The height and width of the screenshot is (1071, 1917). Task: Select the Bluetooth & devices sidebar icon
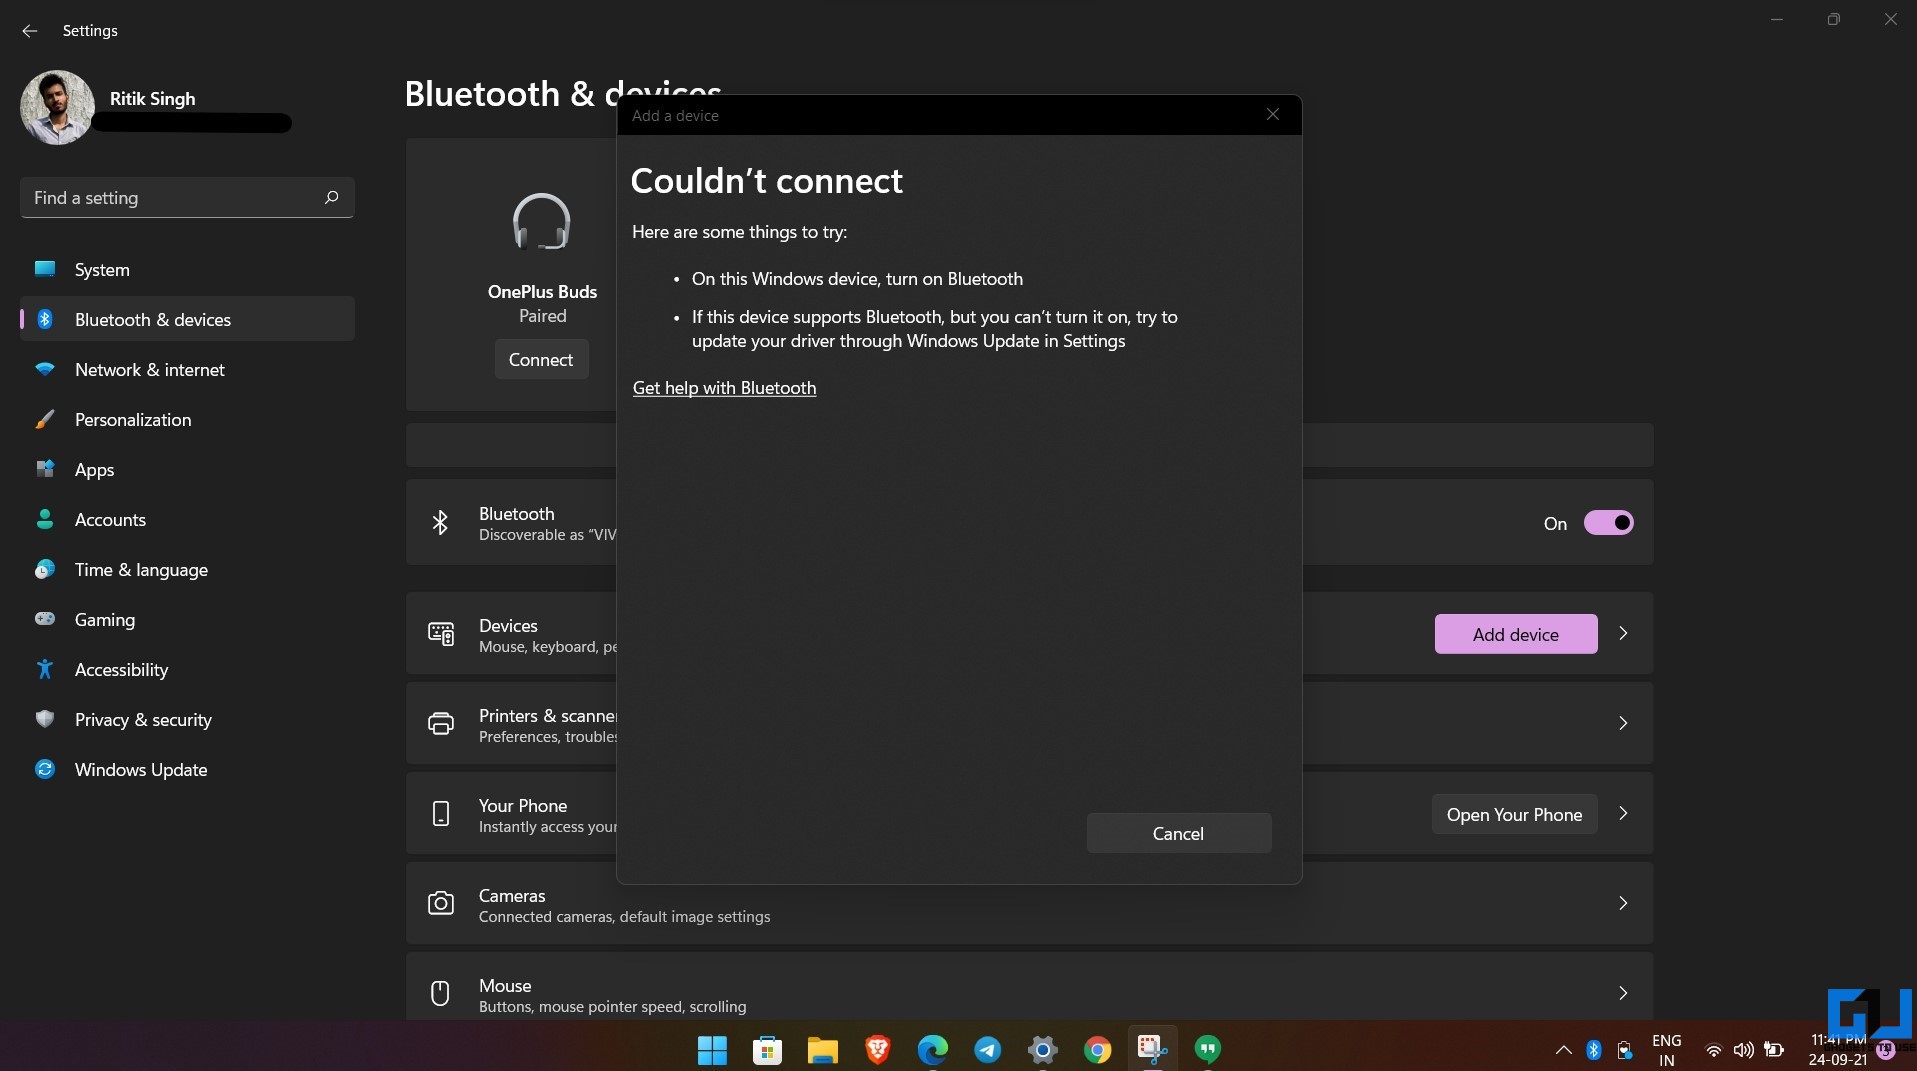click(x=45, y=319)
